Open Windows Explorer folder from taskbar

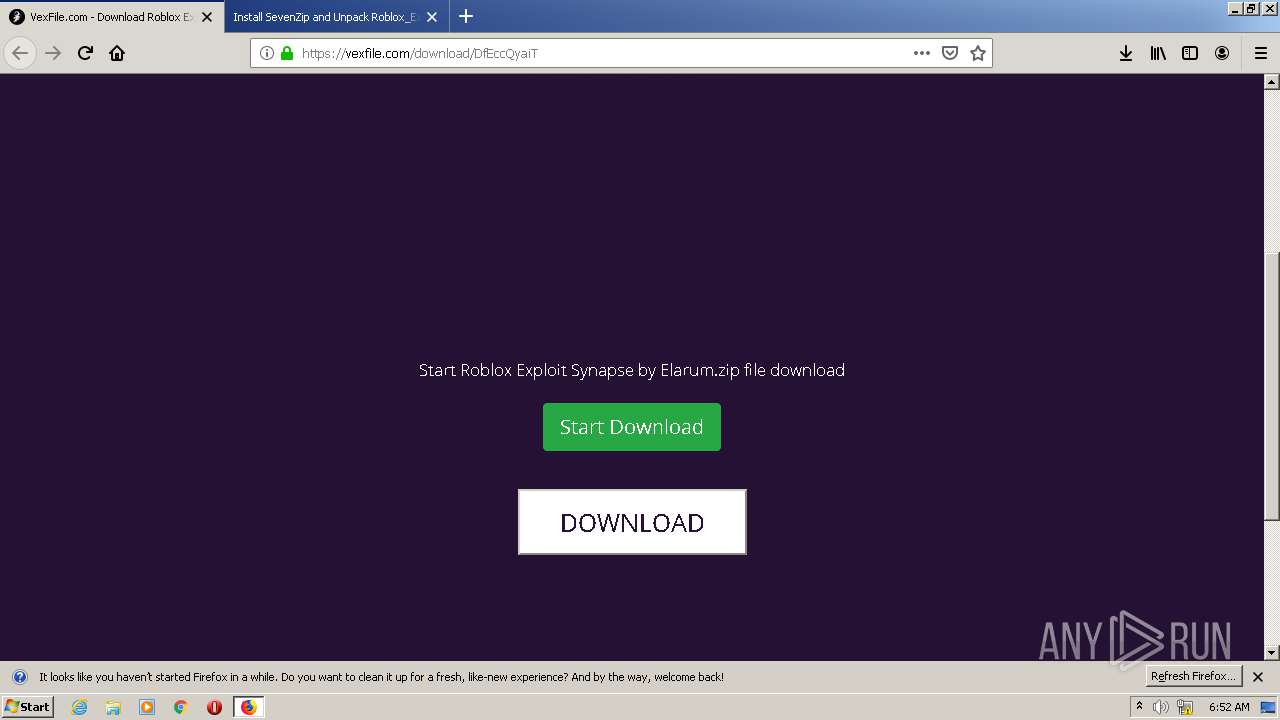tap(113, 707)
